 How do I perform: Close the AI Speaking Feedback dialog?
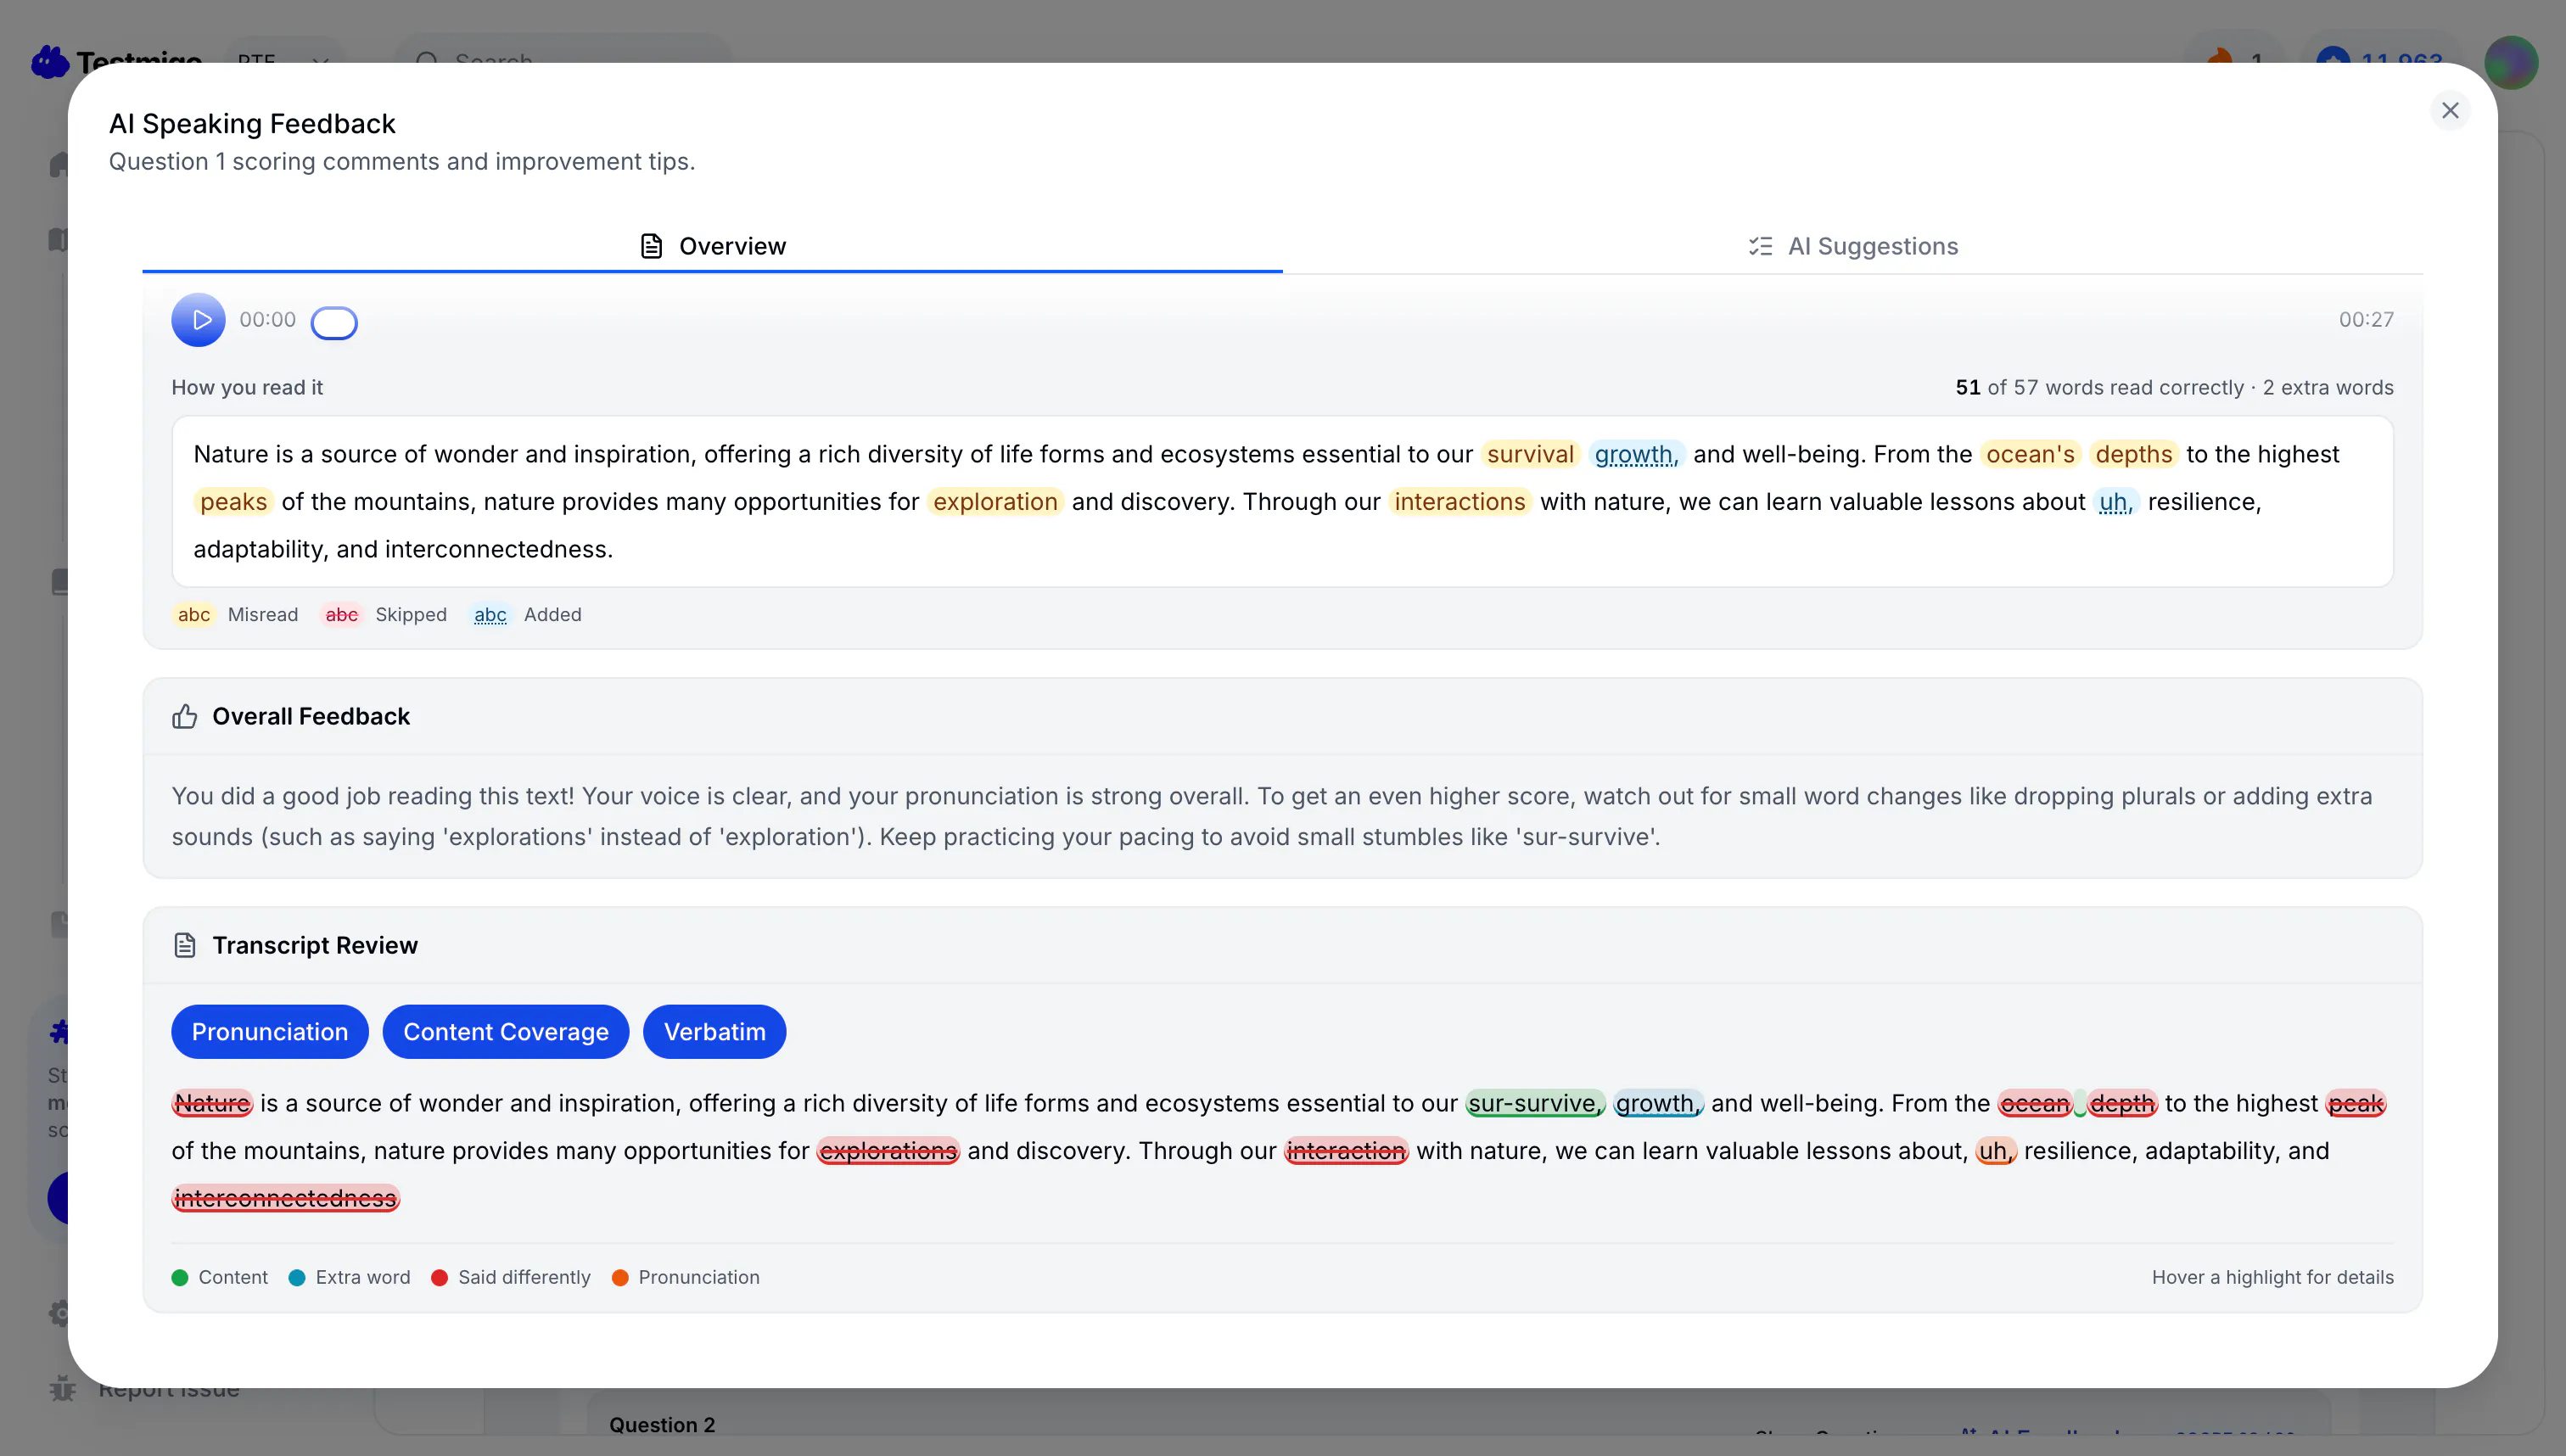2450,110
